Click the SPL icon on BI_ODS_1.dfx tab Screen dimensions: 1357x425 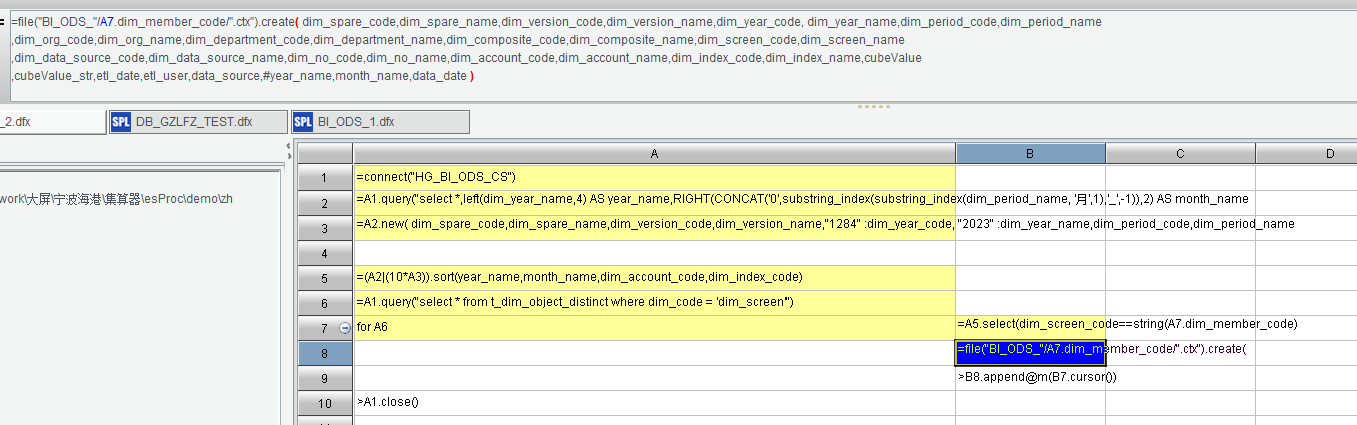pyautogui.click(x=303, y=122)
